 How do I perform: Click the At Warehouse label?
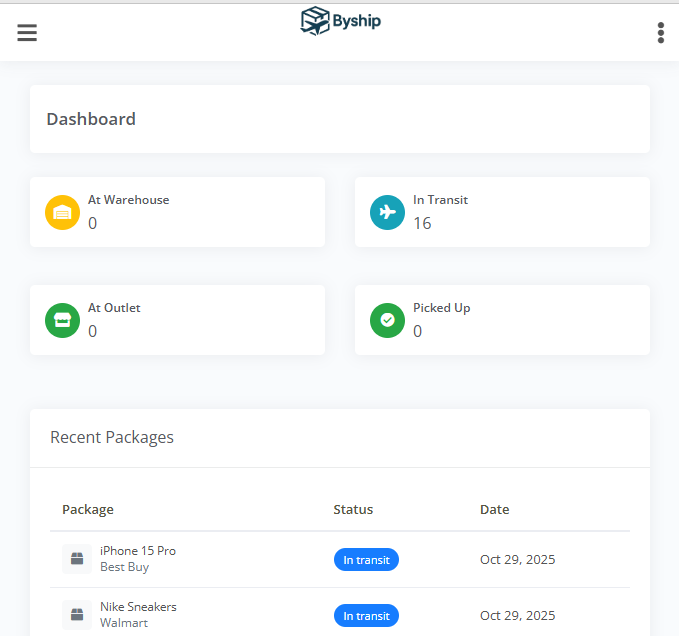[x=129, y=200]
